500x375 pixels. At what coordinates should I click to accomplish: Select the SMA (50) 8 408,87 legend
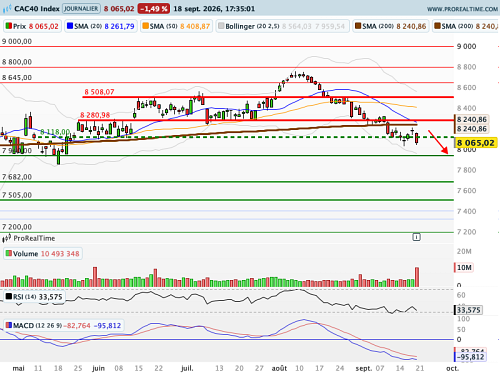pyautogui.click(x=176, y=26)
